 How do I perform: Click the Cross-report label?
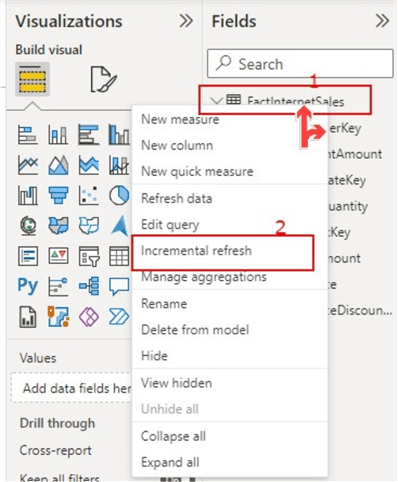coord(55,450)
